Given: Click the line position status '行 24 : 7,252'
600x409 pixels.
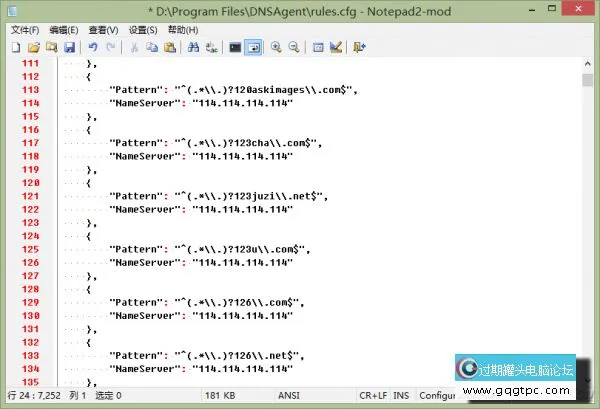Looking at the screenshot, I should pos(34,395).
